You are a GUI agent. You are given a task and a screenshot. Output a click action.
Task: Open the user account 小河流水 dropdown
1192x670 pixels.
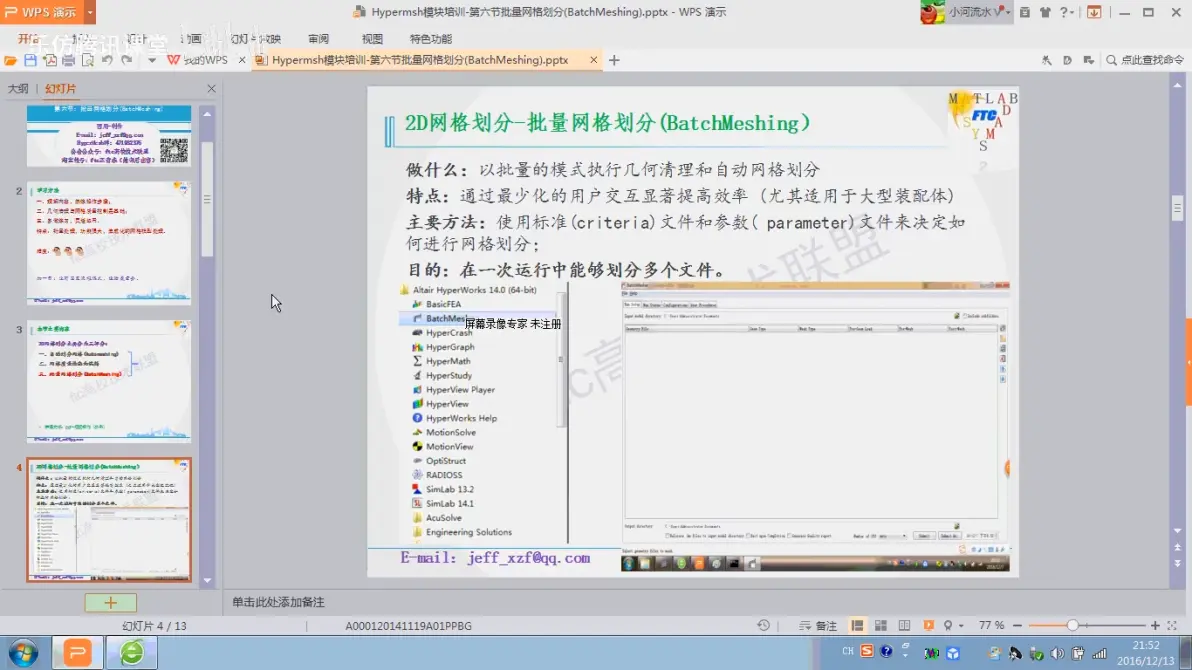tap(979, 12)
